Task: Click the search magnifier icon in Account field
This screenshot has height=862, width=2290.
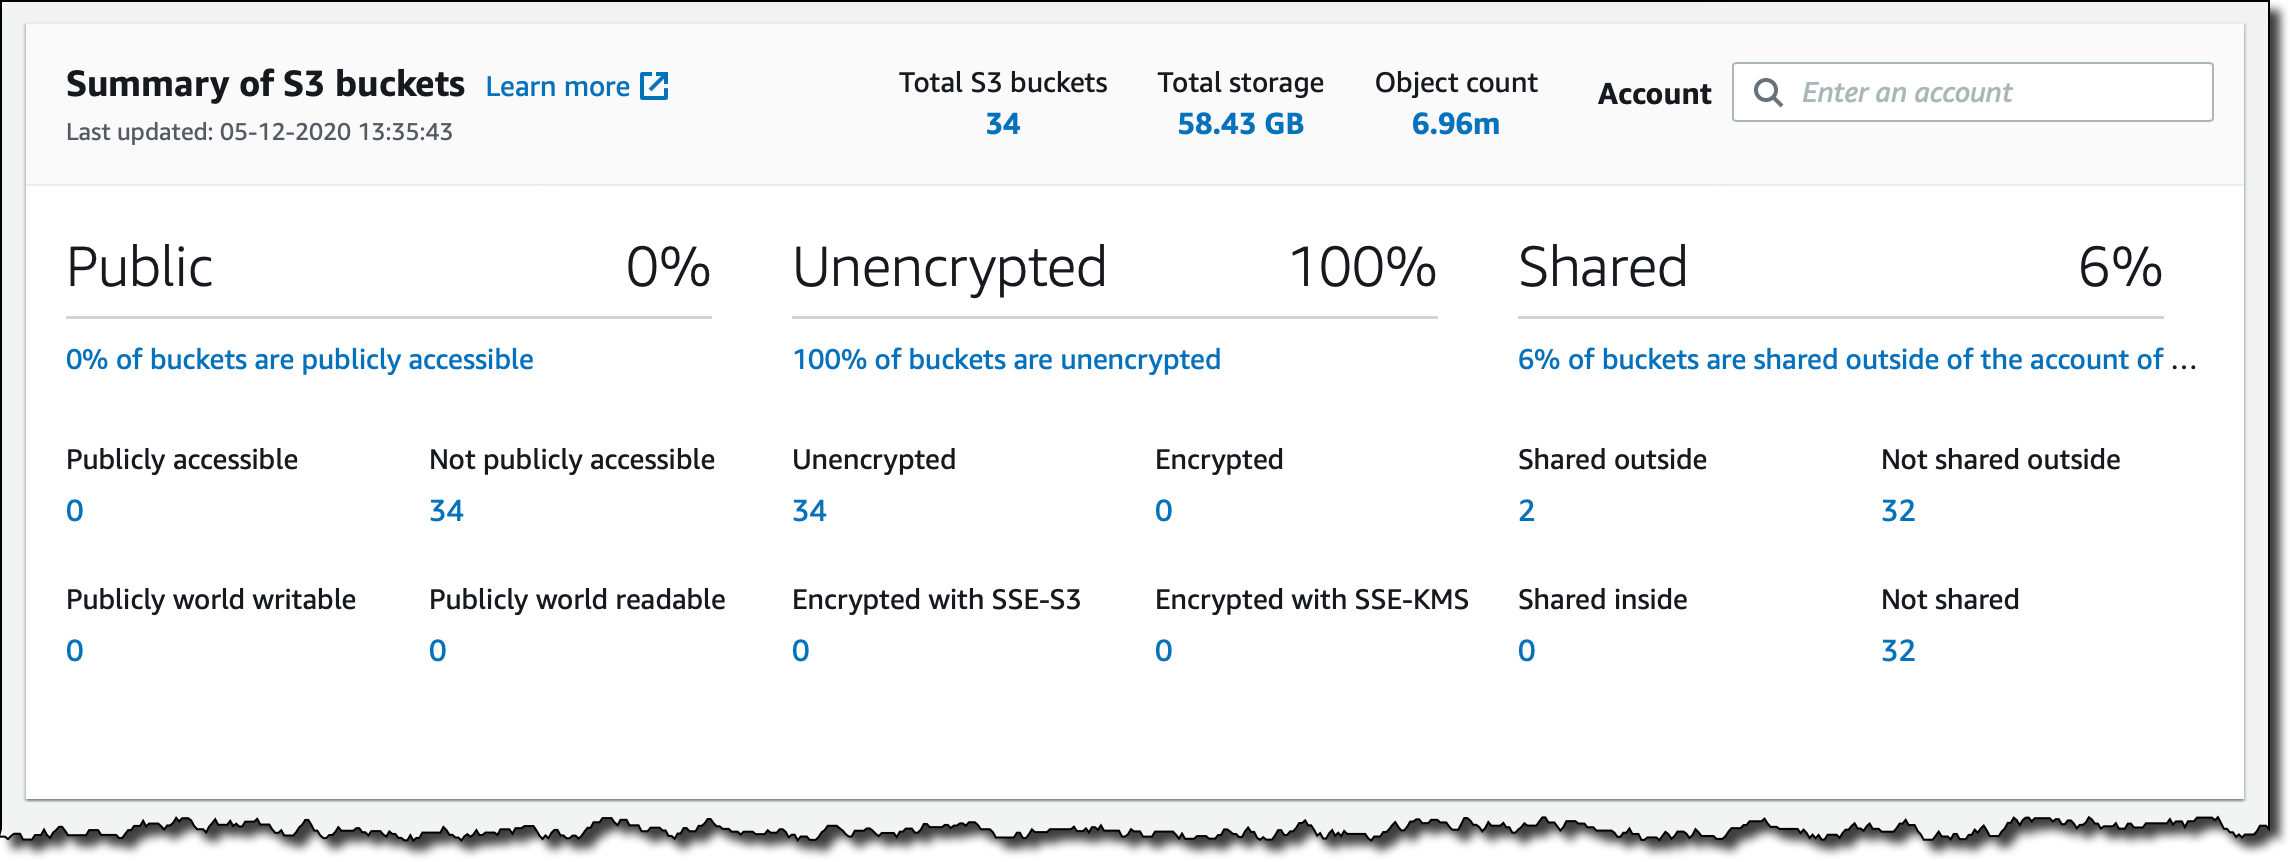Action: tap(1768, 93)
